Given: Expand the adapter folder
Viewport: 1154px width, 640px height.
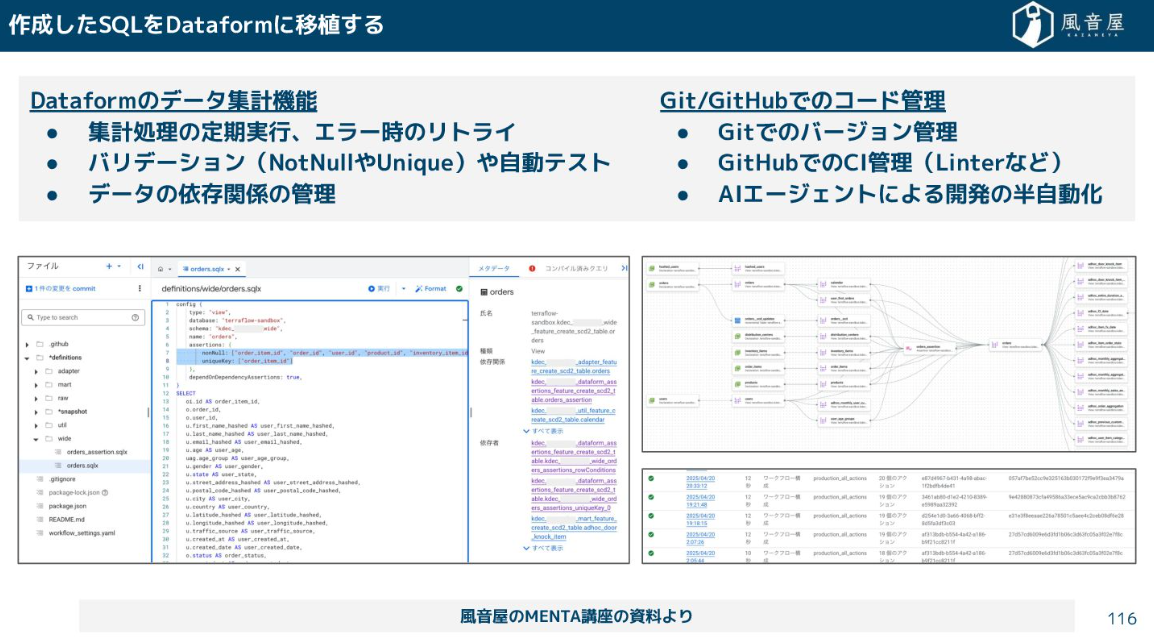Looking at the screenshot, I should pyautogui.click(x=37, y=370).
